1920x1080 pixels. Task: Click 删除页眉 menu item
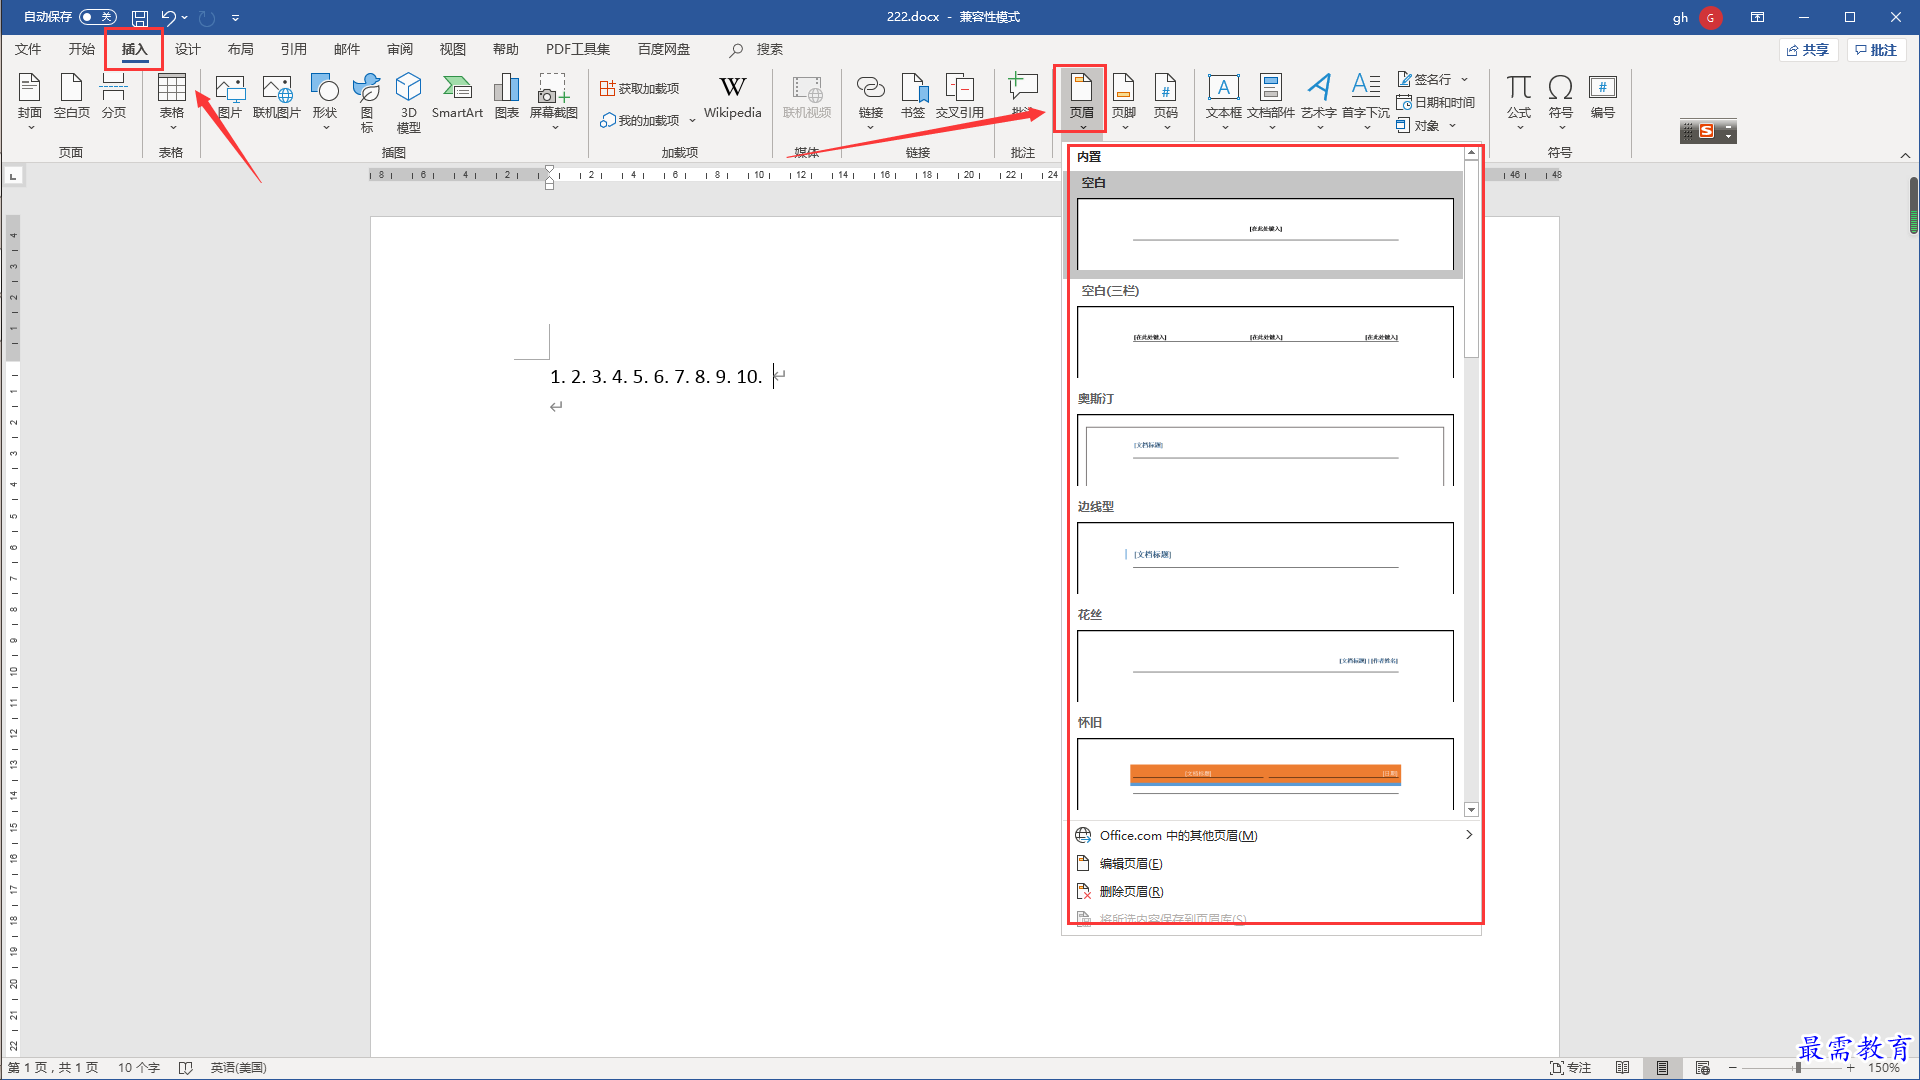pos(1274,891)
